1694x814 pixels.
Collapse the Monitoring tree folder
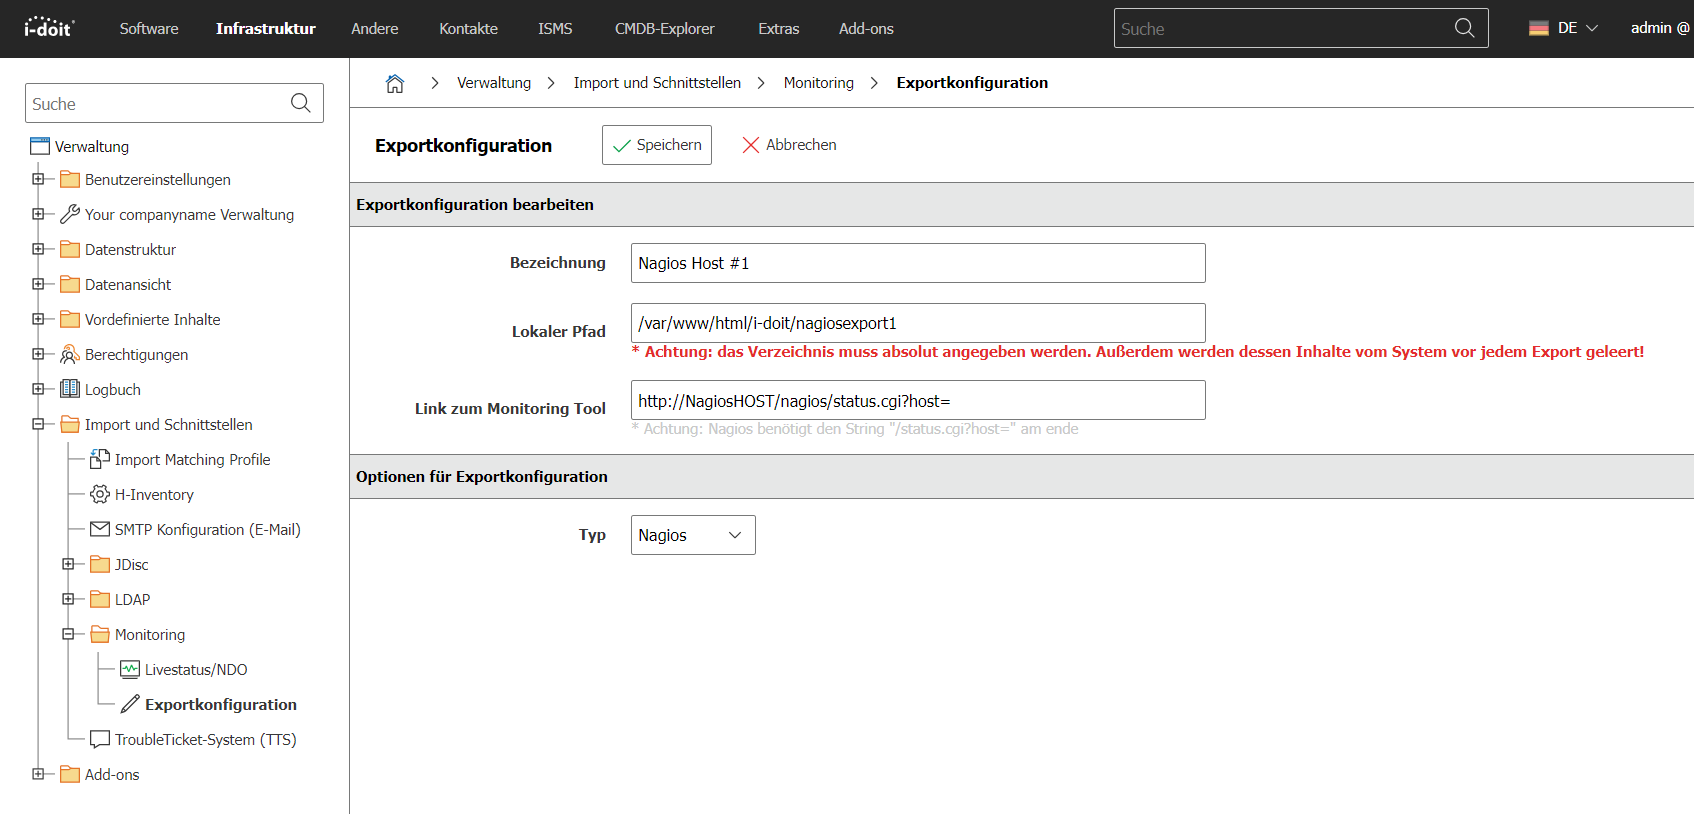click(x=68, y=634)
